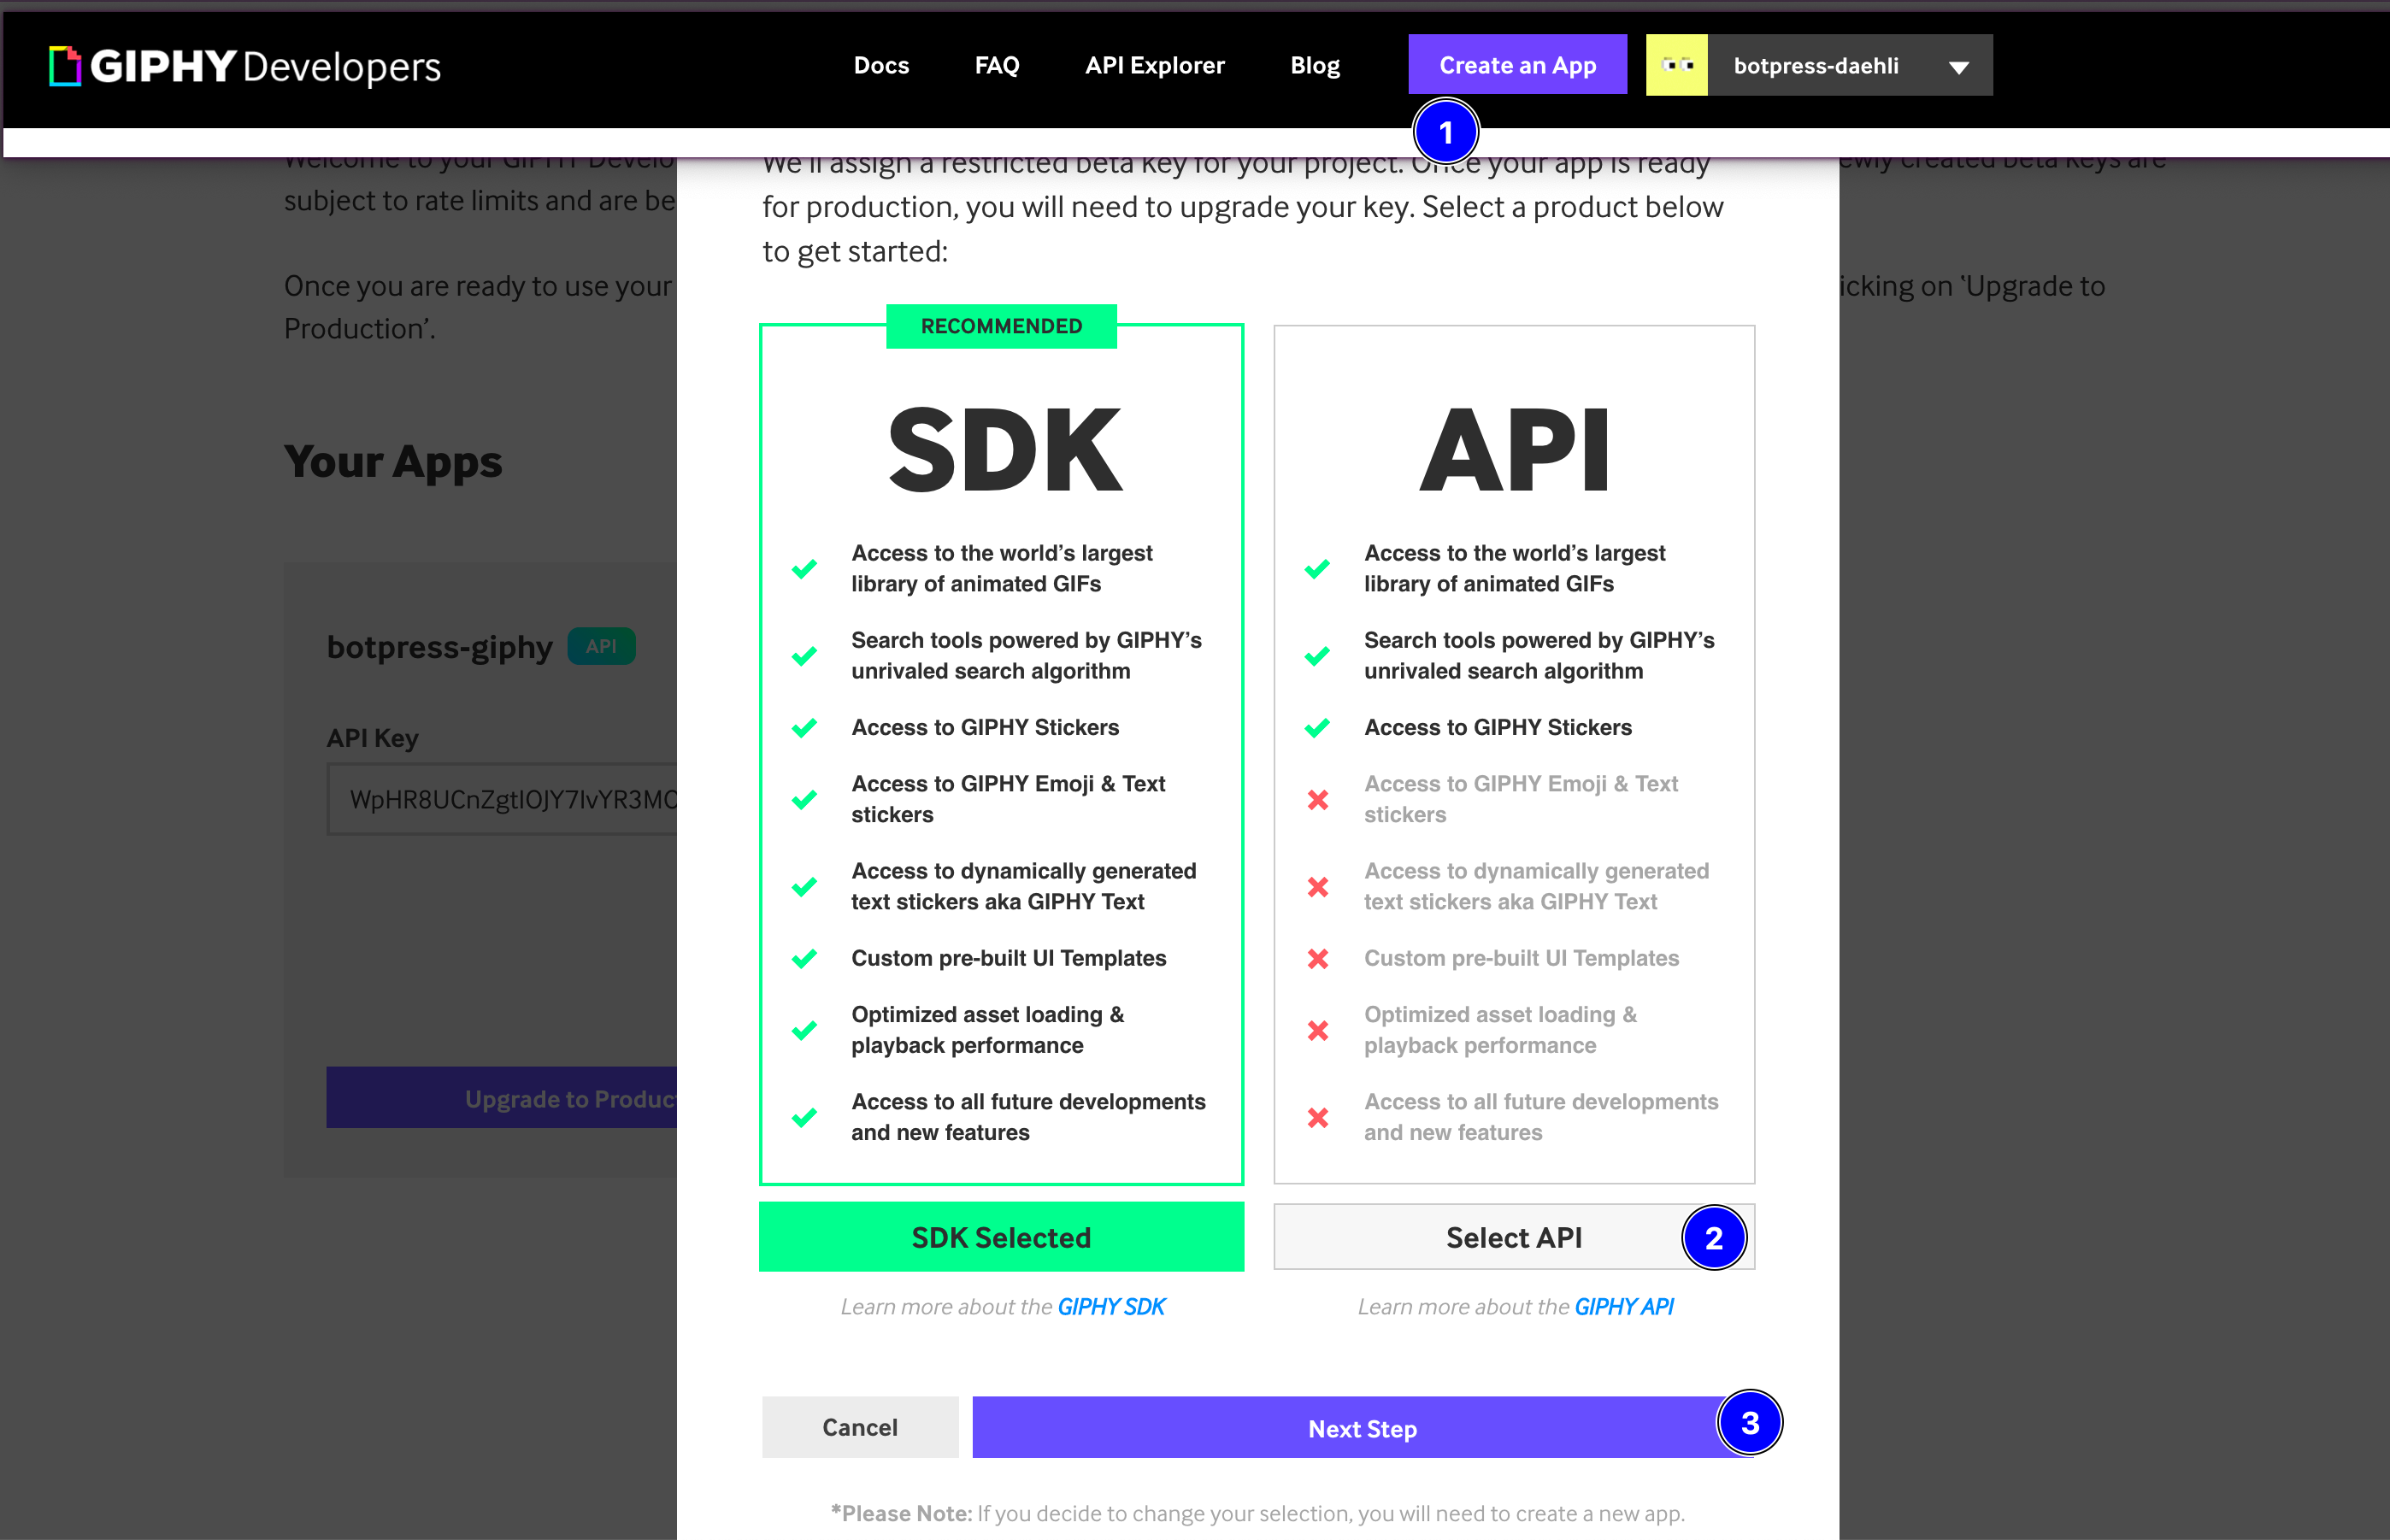Open the GIPHY SDK learn more link
Screen dimensions: 2390x1540
[1111, 1307]
